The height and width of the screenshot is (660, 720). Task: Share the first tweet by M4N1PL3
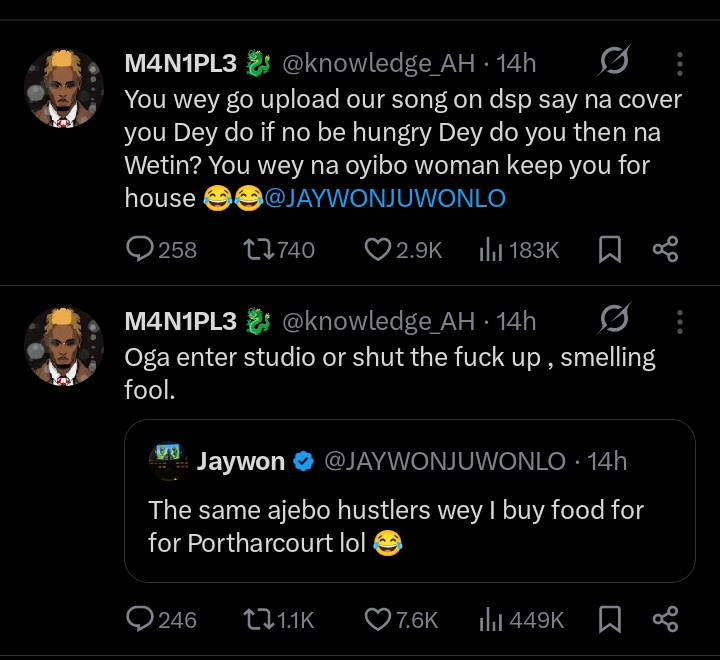[665, 250]
